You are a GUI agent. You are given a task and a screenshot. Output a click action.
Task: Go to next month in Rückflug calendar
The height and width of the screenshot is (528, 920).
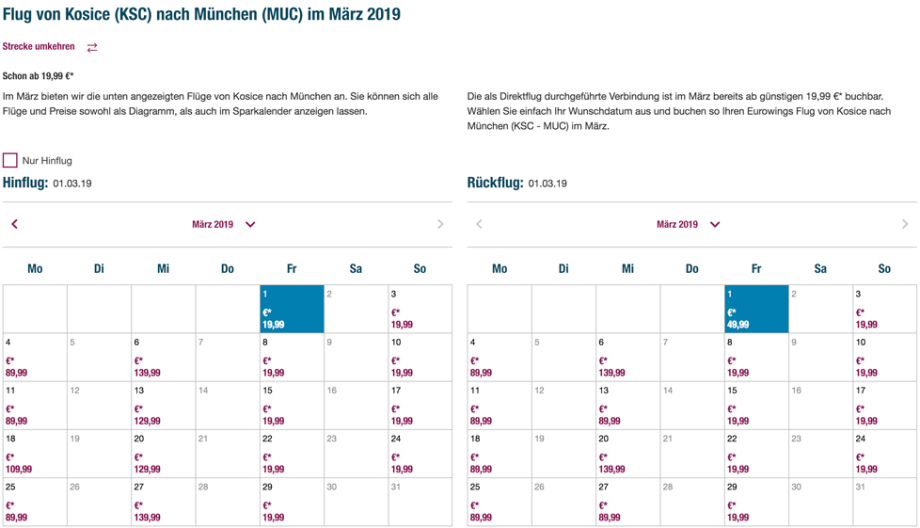904,224
